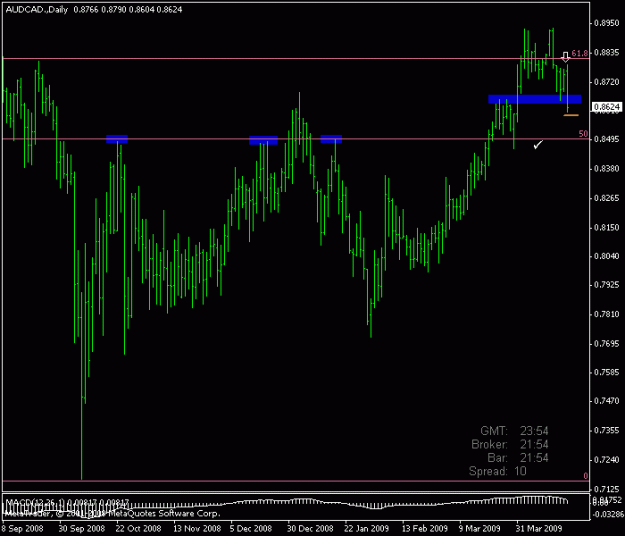The height and width of the screenshot is (536, 625).
Task: Click the 61.8 Fibonacci level label
Action: (x=579, y=53)
